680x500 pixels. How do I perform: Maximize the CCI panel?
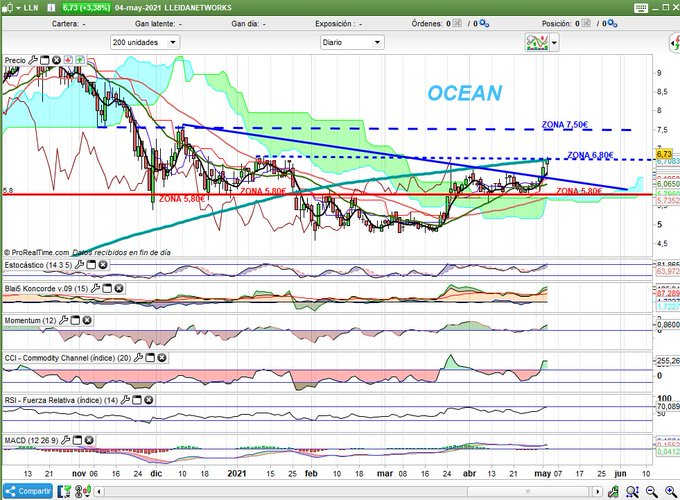point(150,358)
